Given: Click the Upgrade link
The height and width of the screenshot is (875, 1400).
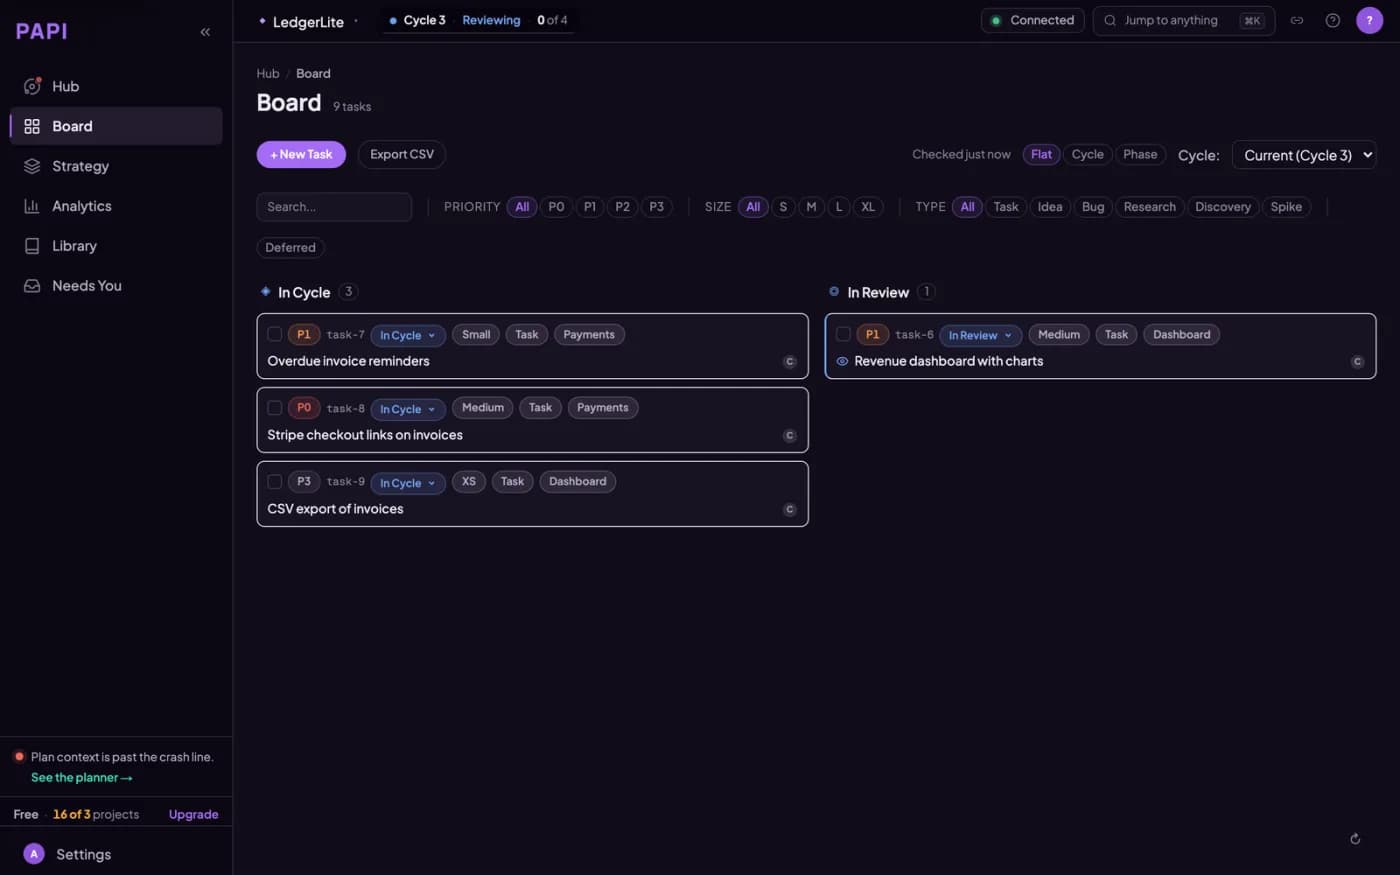Looking at the screenshot, I should (193, 814).
